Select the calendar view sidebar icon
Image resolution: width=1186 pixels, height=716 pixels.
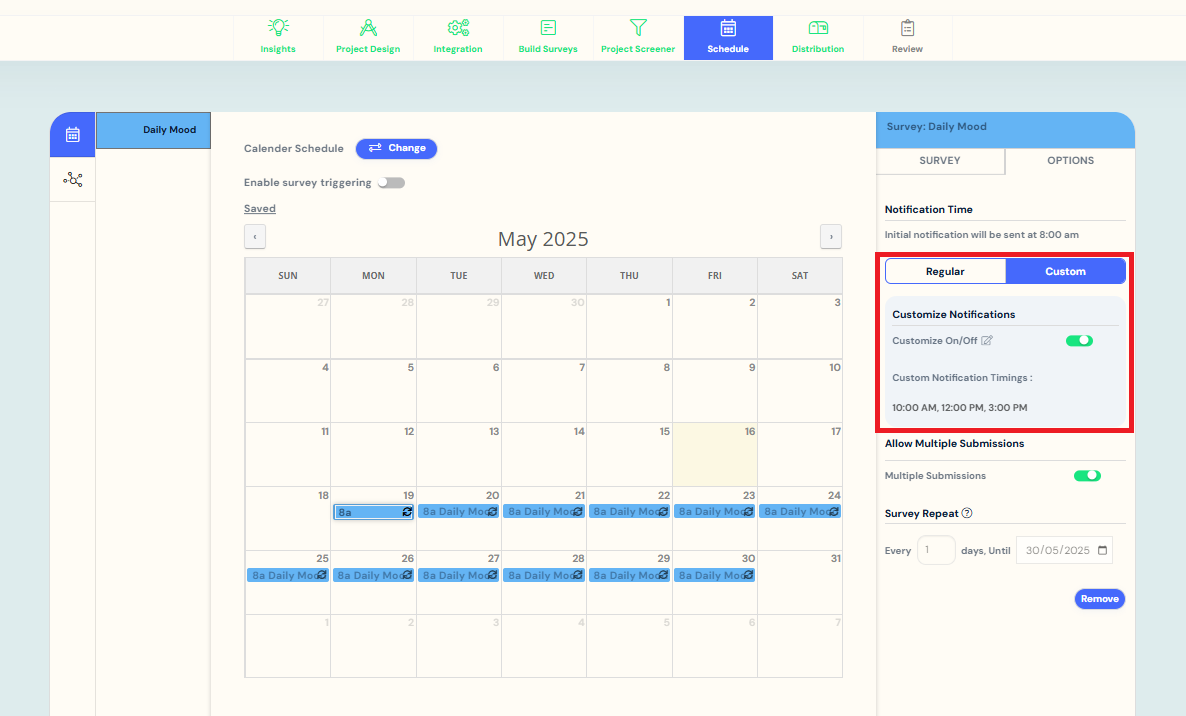(73, 135)
